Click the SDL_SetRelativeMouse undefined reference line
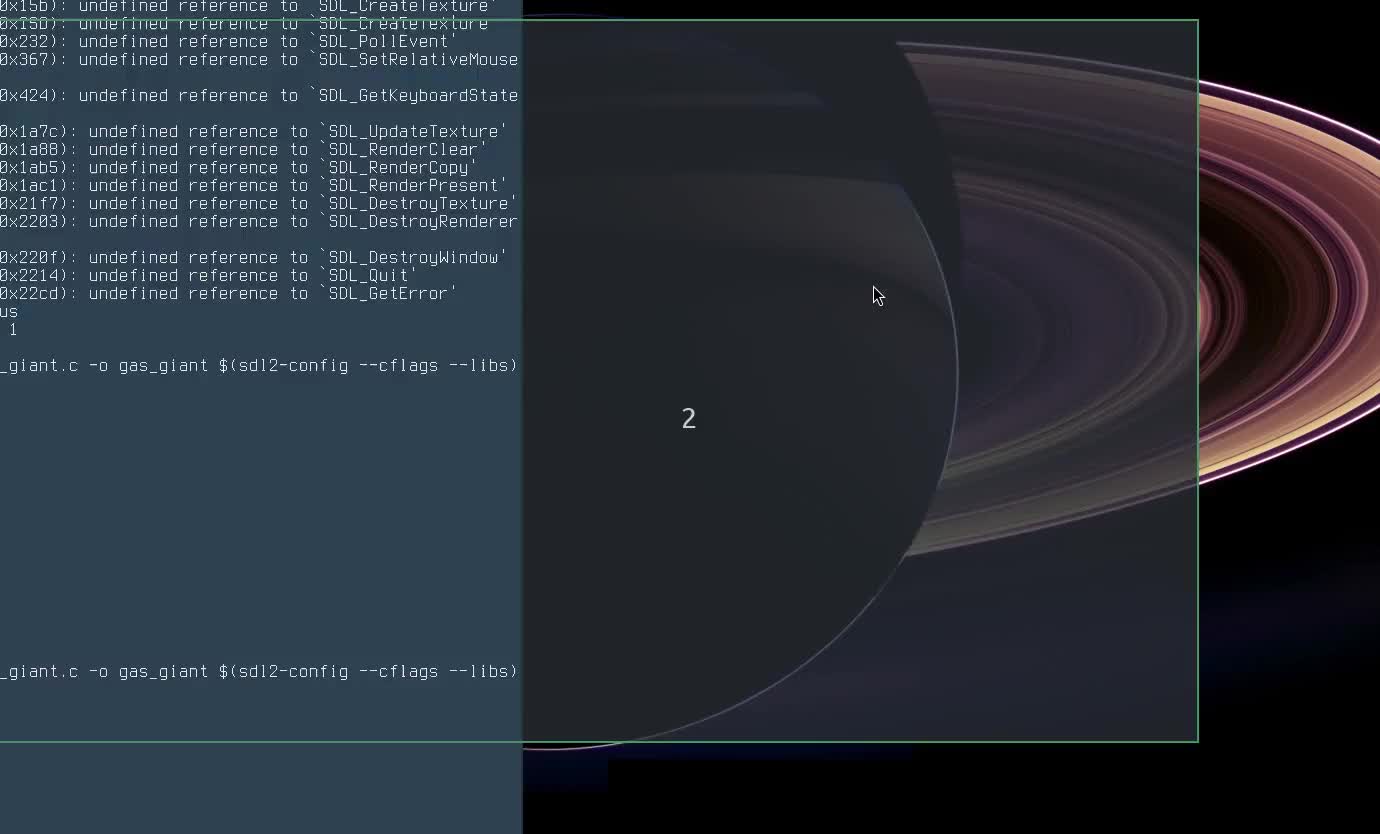This screenshot has height=834, width=1380. tap(259, 60)
